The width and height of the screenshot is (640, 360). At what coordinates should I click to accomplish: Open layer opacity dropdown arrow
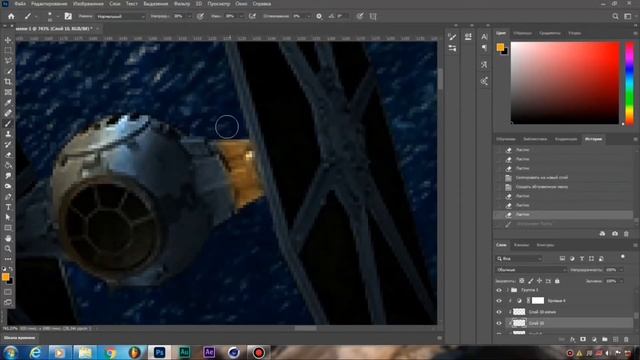[x=621, y=270]
